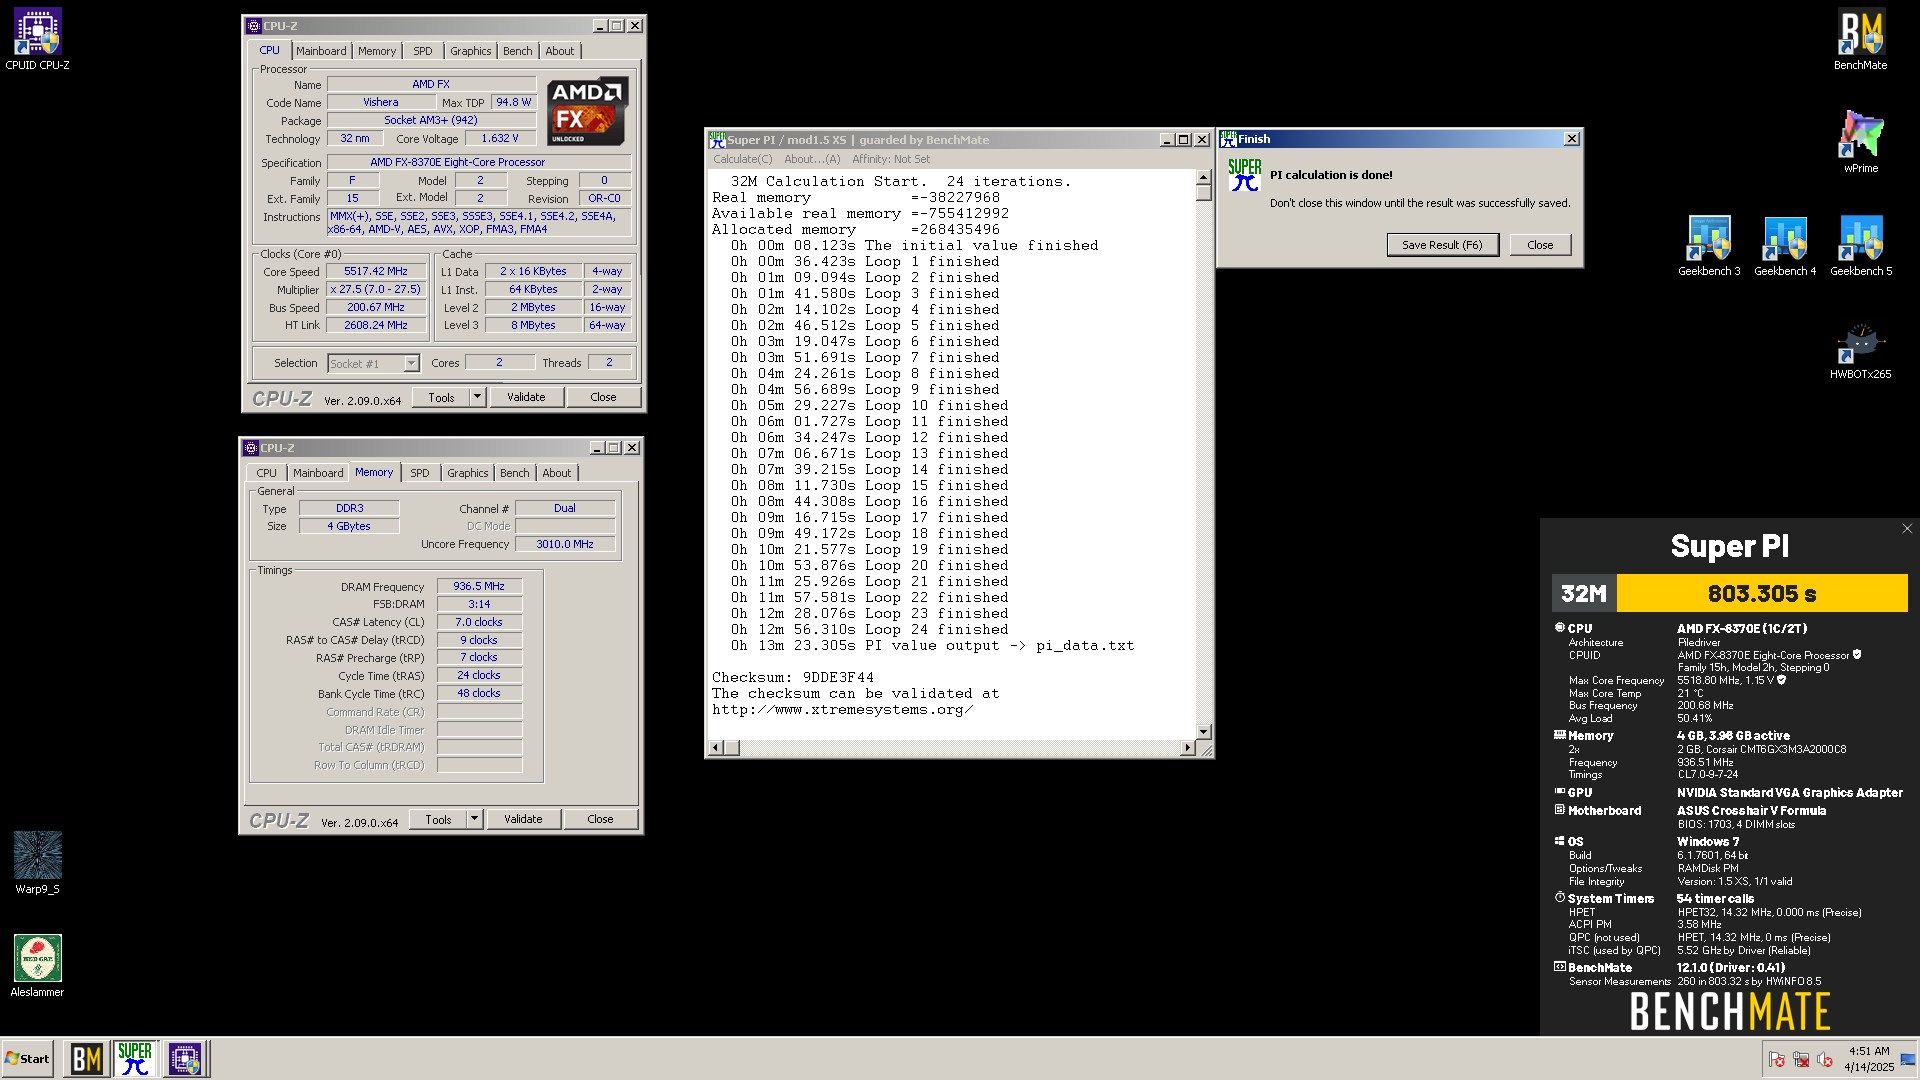Open the About...(A) menu in Super PI

(x=812, y=159)
